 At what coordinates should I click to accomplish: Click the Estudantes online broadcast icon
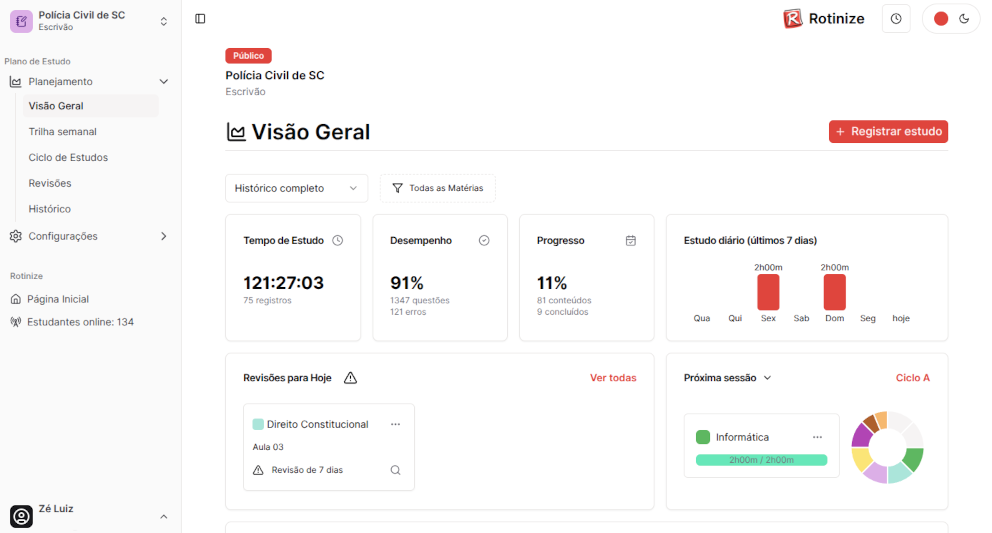click(x=16, y=322)
